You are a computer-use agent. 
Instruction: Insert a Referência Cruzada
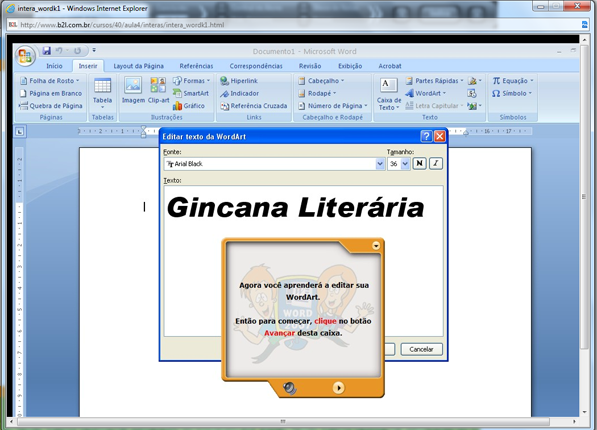tap(254, 106)
